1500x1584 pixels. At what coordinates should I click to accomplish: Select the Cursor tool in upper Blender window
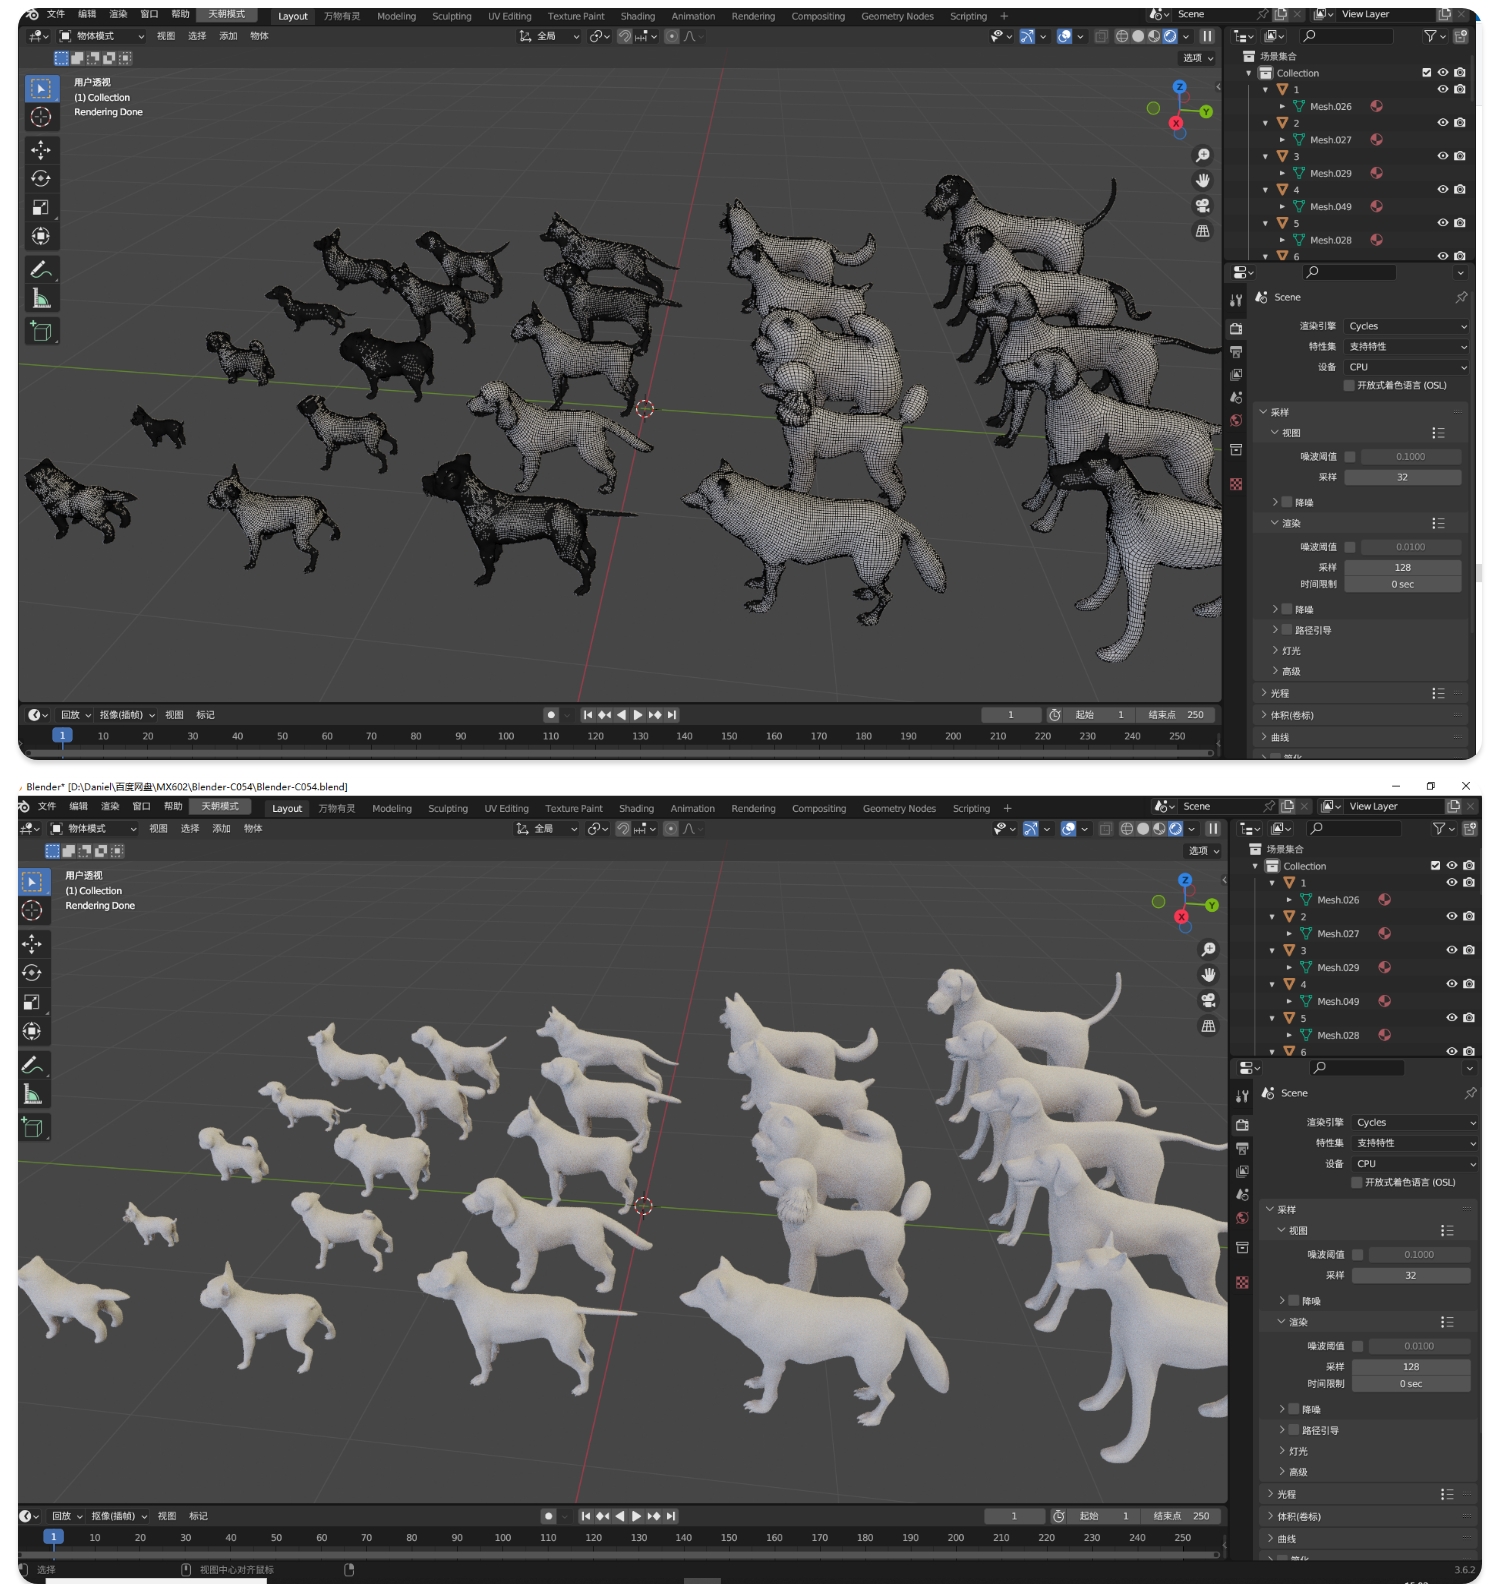(41, 117)
